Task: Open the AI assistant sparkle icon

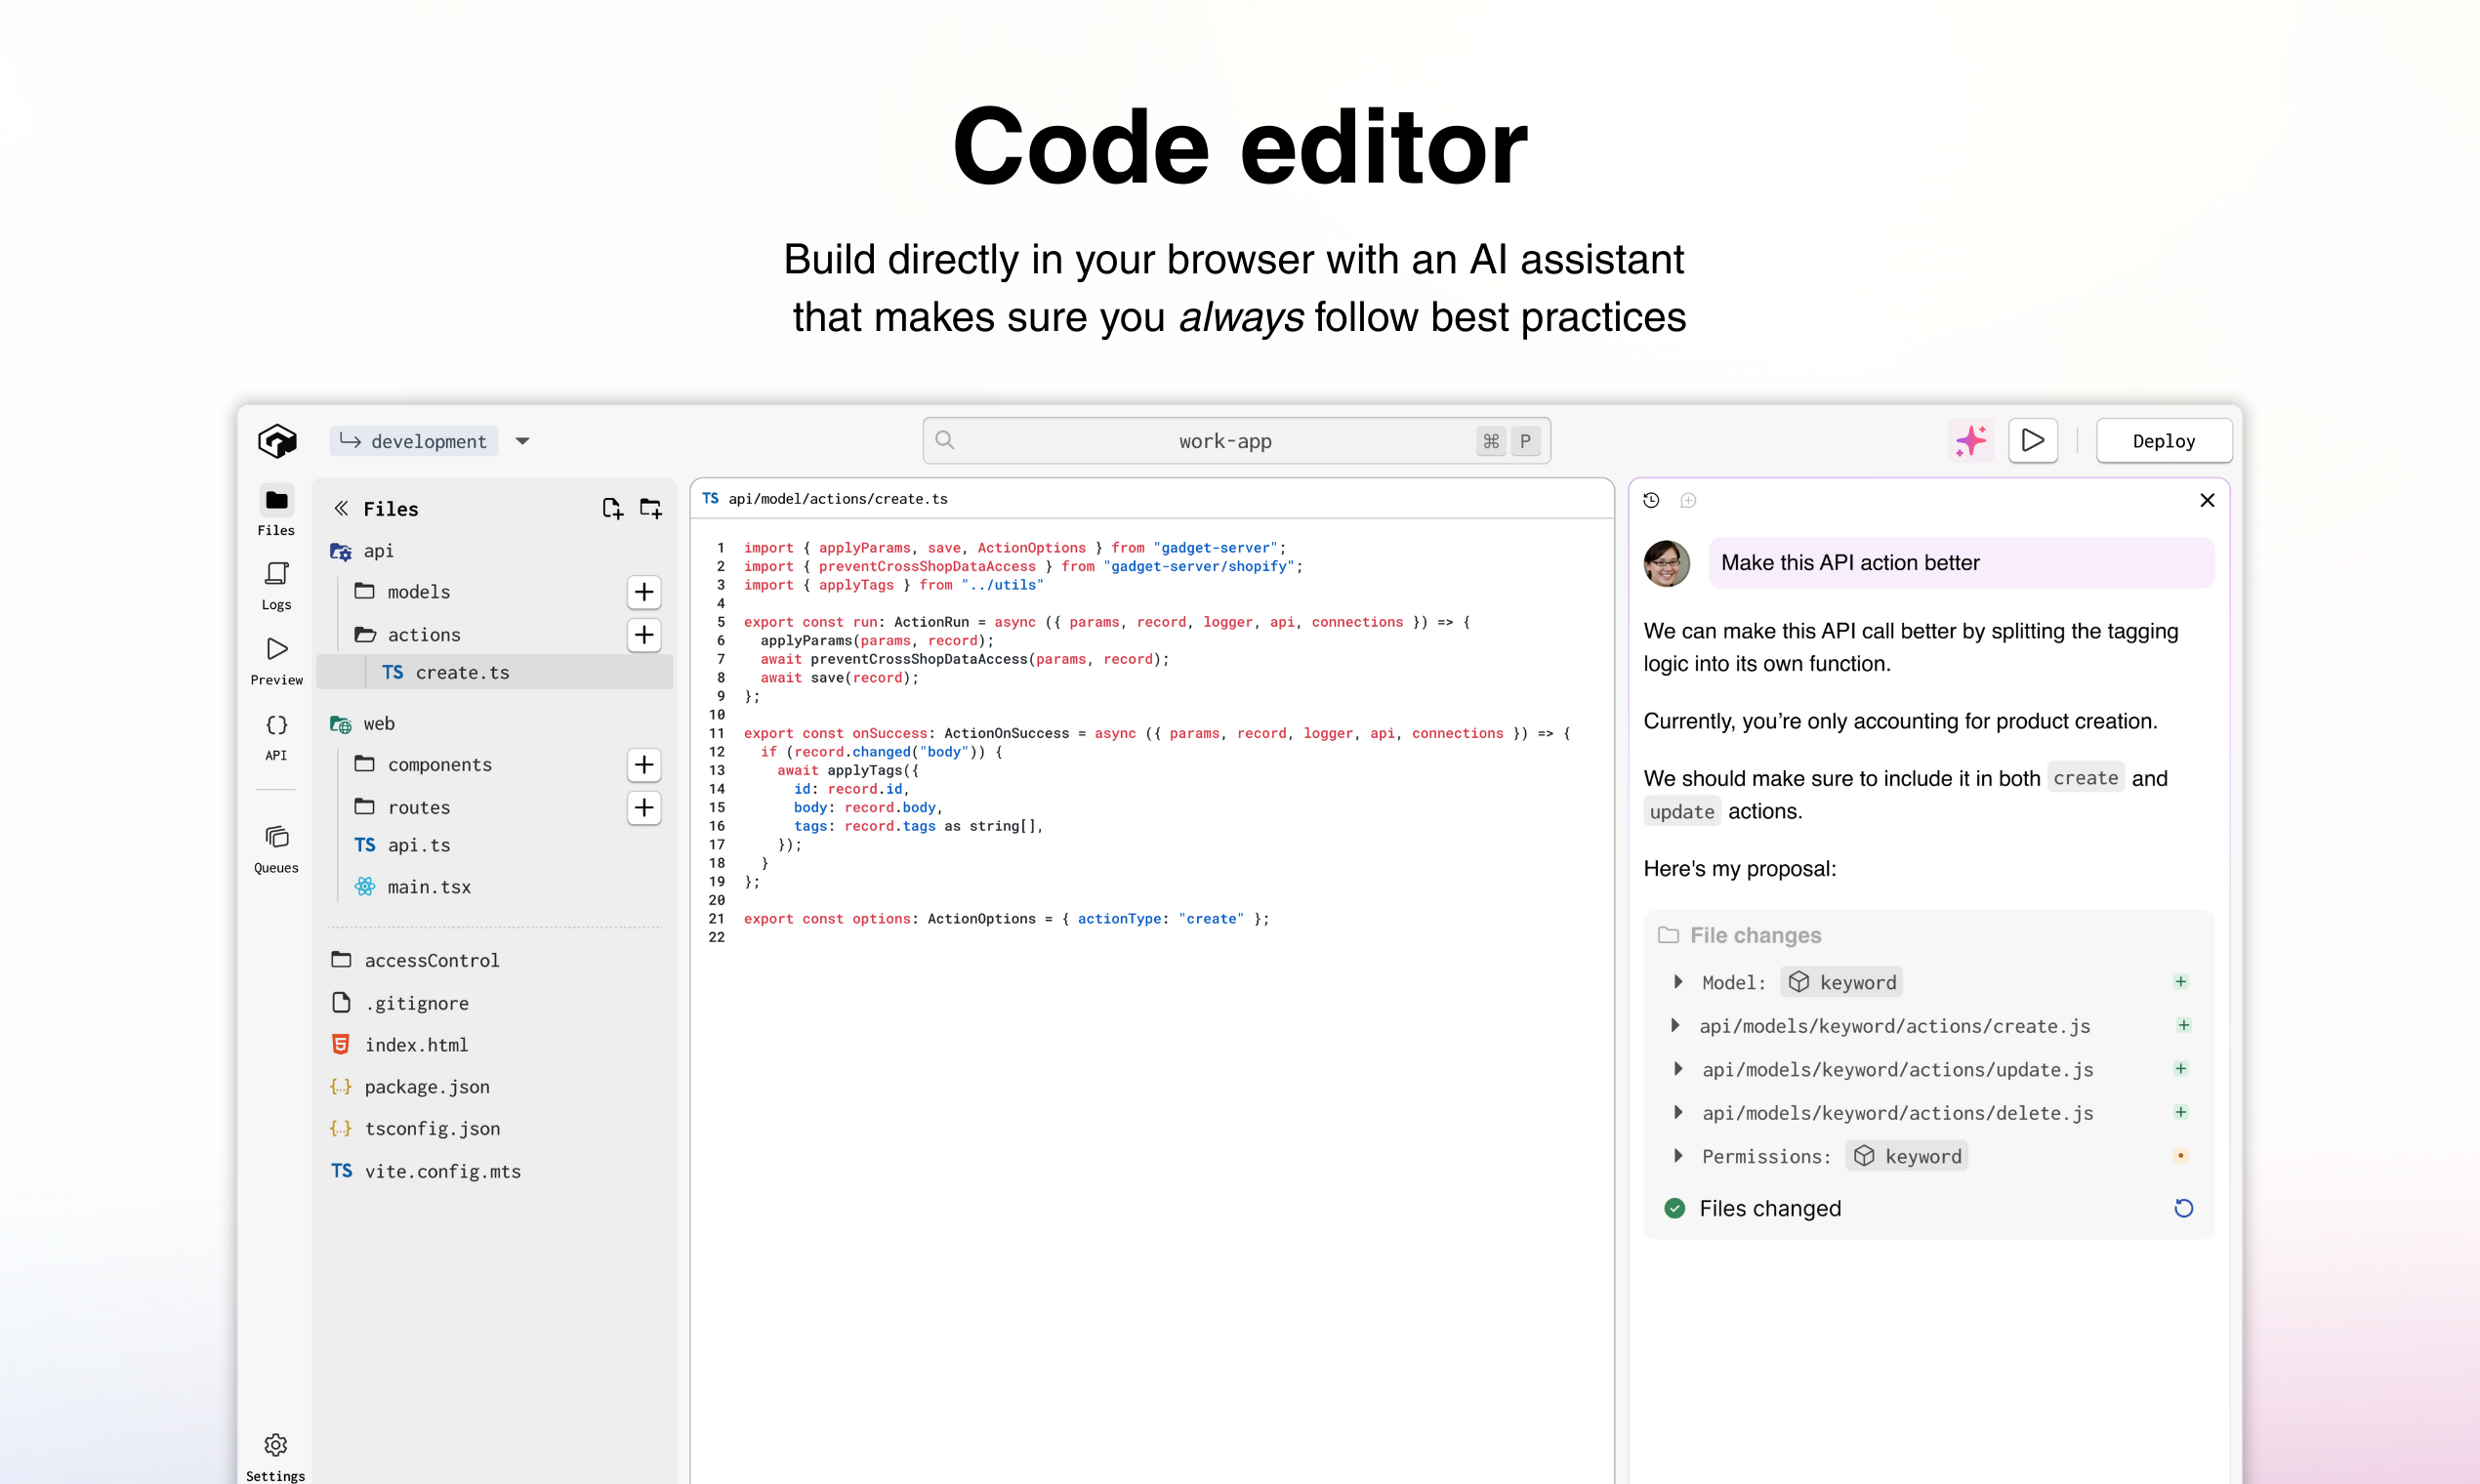Action: [x=1970, y=441]
